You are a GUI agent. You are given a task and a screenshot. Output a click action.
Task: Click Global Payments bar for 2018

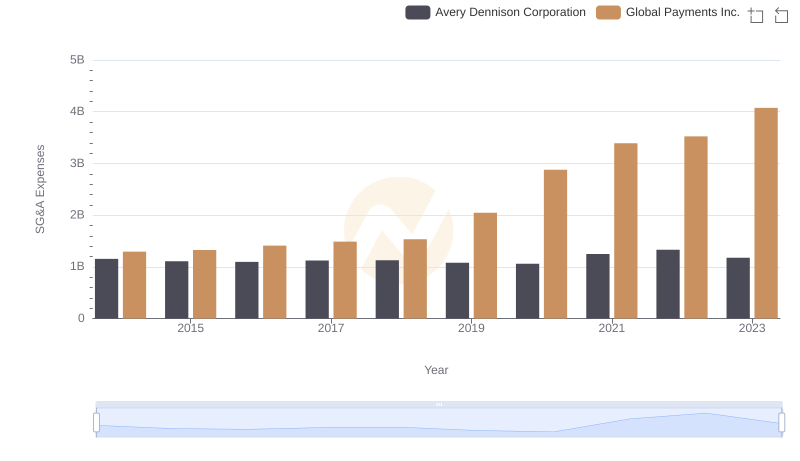(415, 279)
